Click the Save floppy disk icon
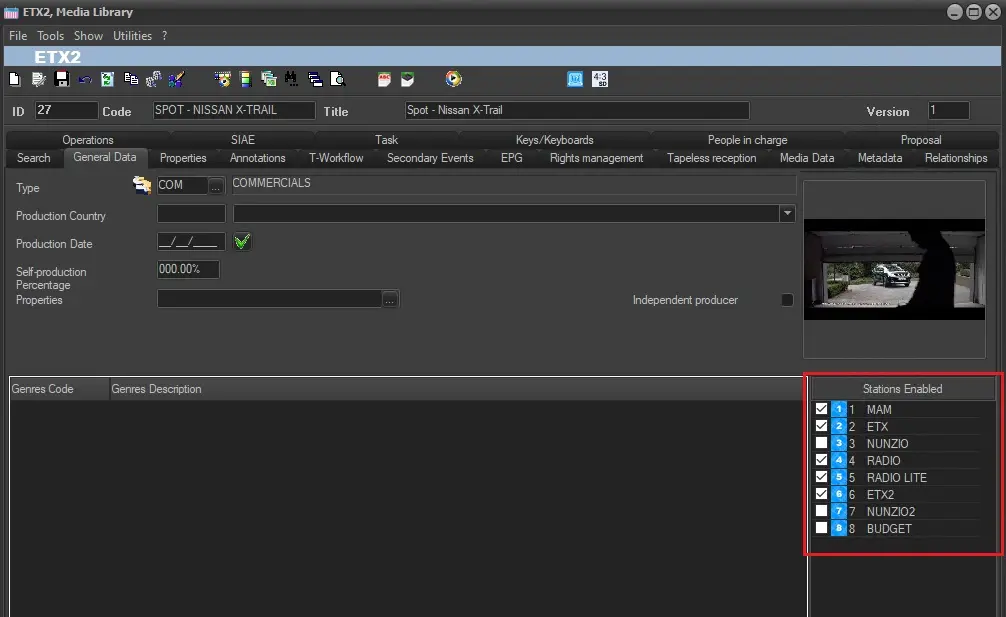The image size is (1006, 617). pyautogui.click(x=61, y=79)
